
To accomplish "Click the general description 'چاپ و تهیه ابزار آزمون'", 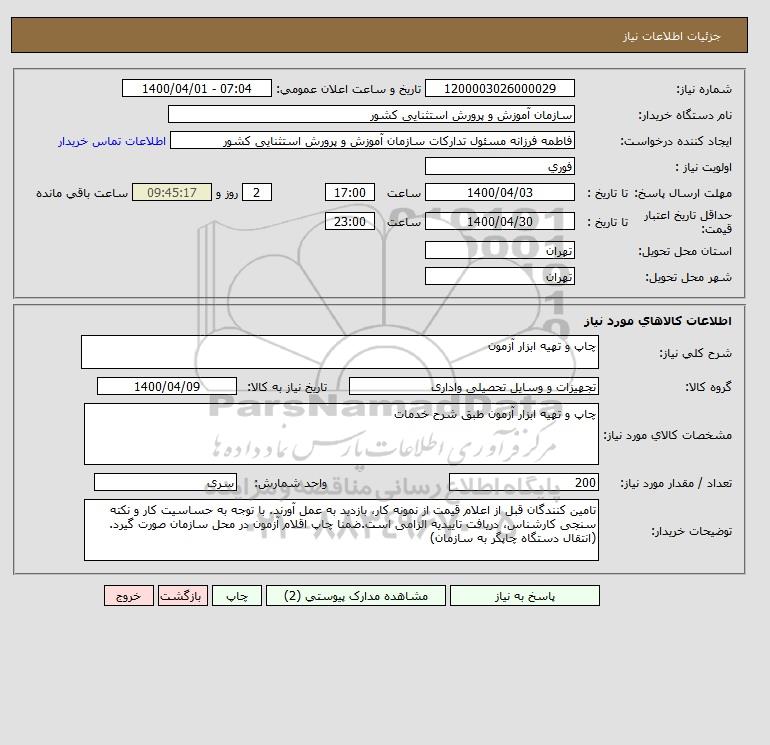I will pos(340,352).
